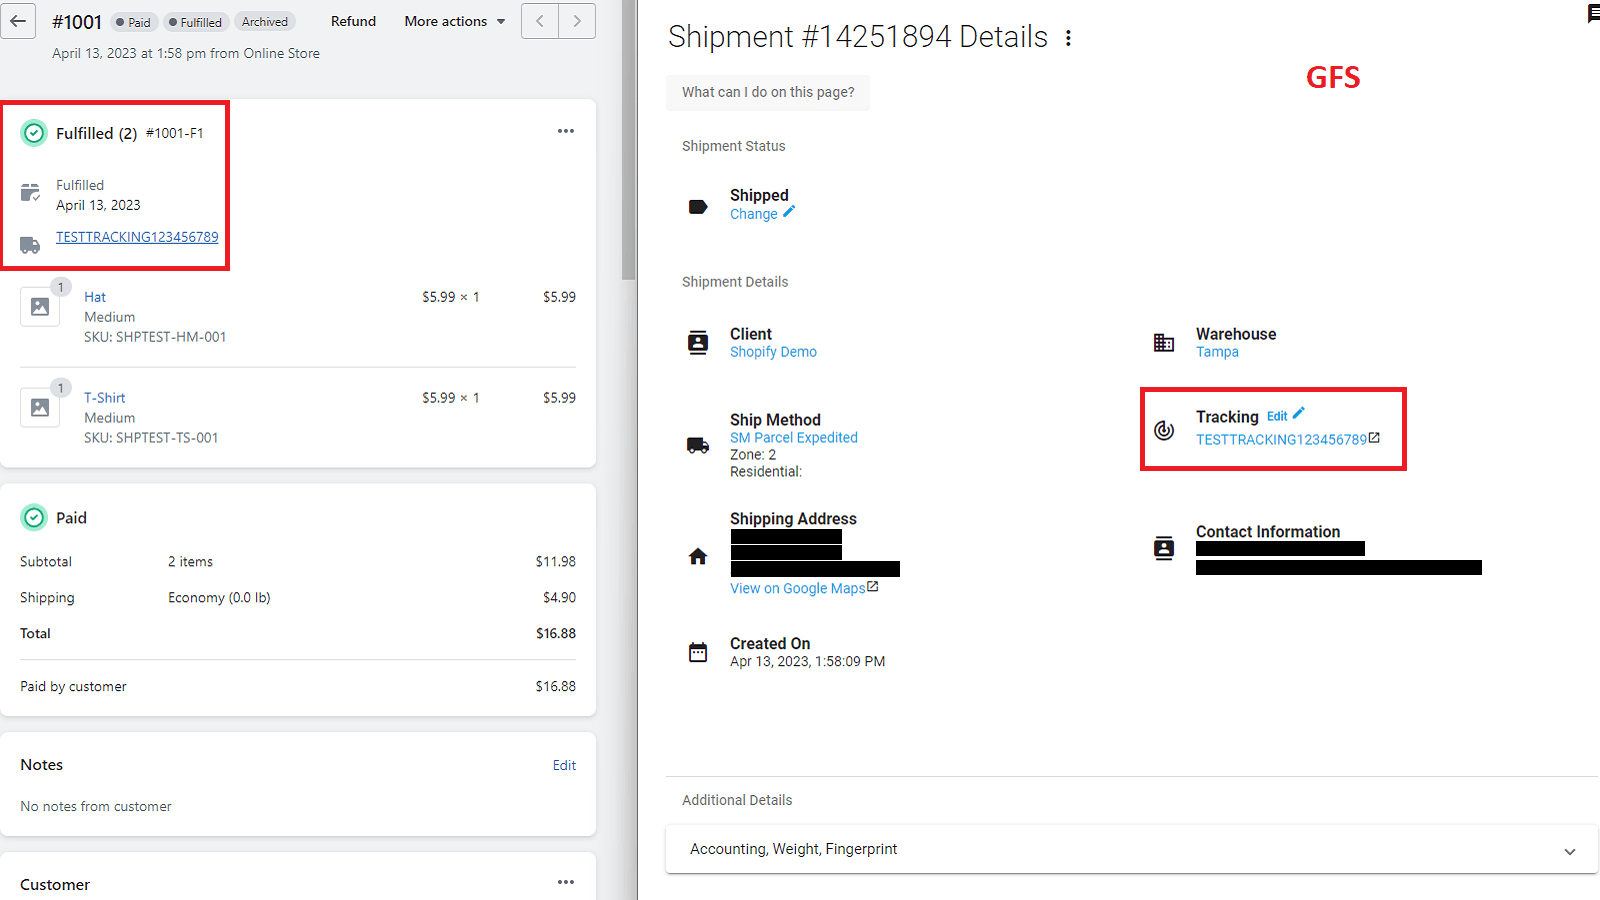Click the shipped tag icon under Shipment Status

698,205
